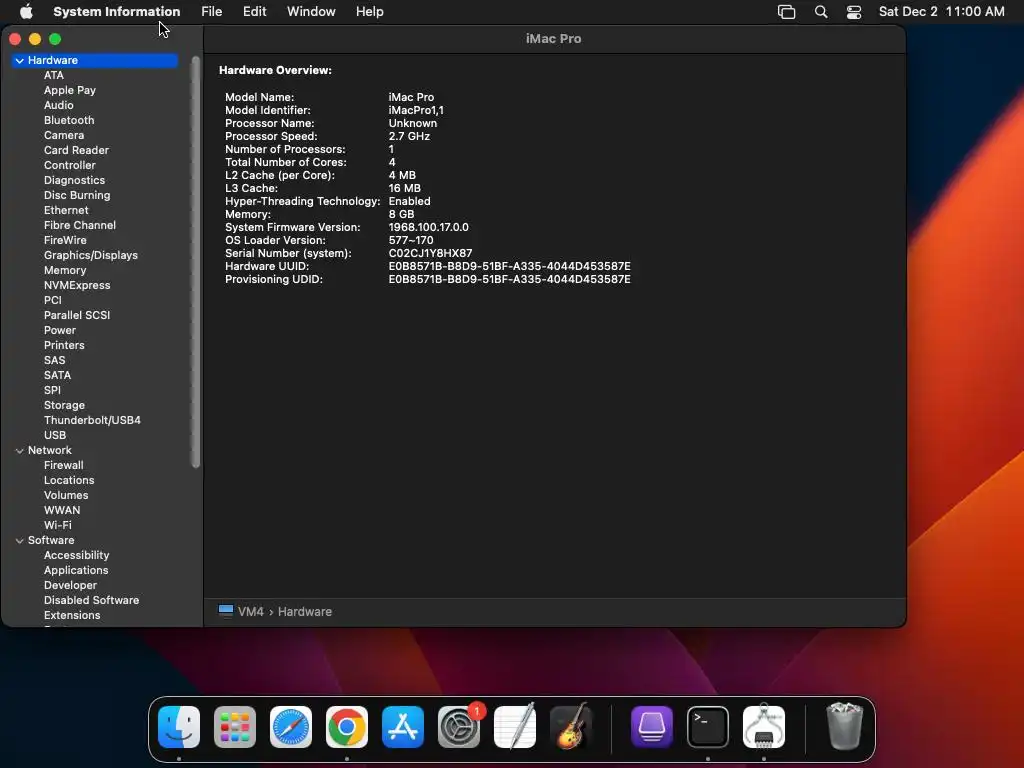1024x768 pixels.
Task: Click firmware version 1968.100.17.0.0
Action: 428,227
